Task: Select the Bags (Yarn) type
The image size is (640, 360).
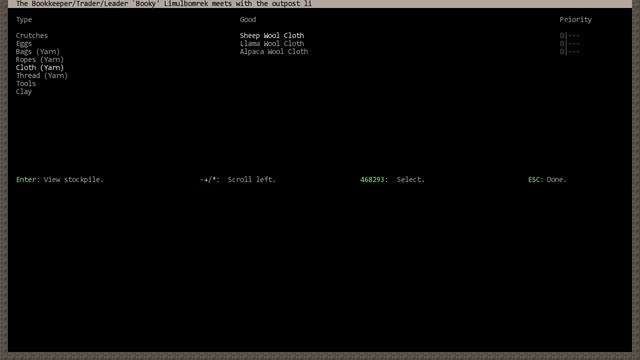Action: click(38, 51)
